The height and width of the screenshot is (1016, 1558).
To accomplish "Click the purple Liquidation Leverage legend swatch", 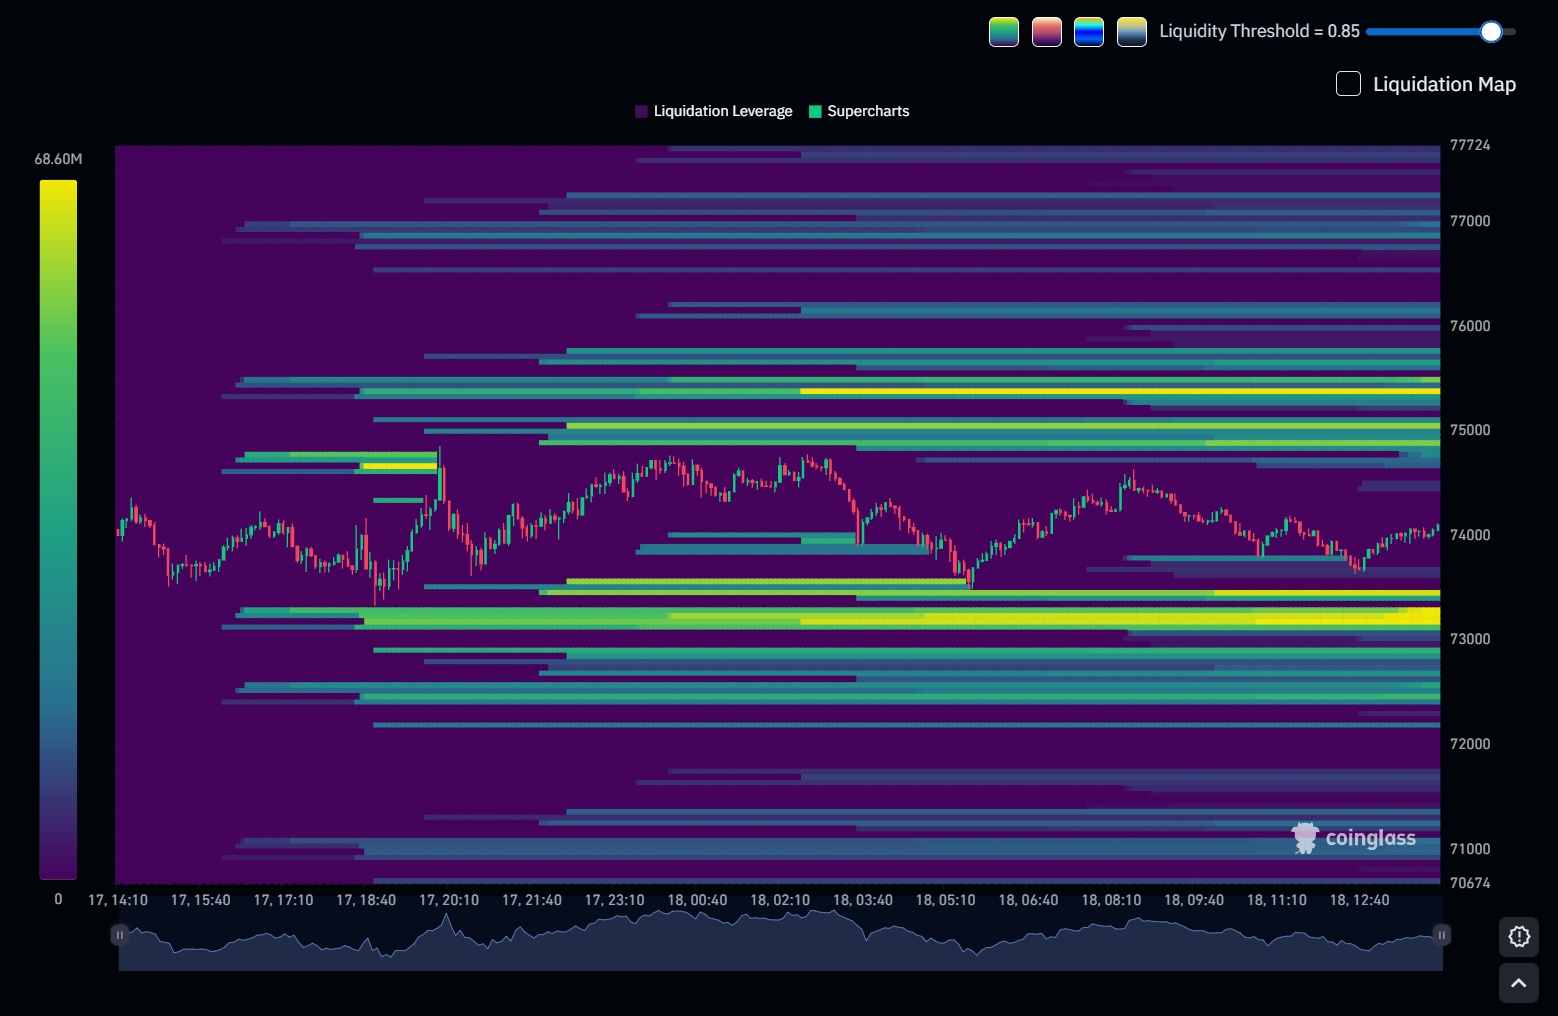I will pos(643,111).
